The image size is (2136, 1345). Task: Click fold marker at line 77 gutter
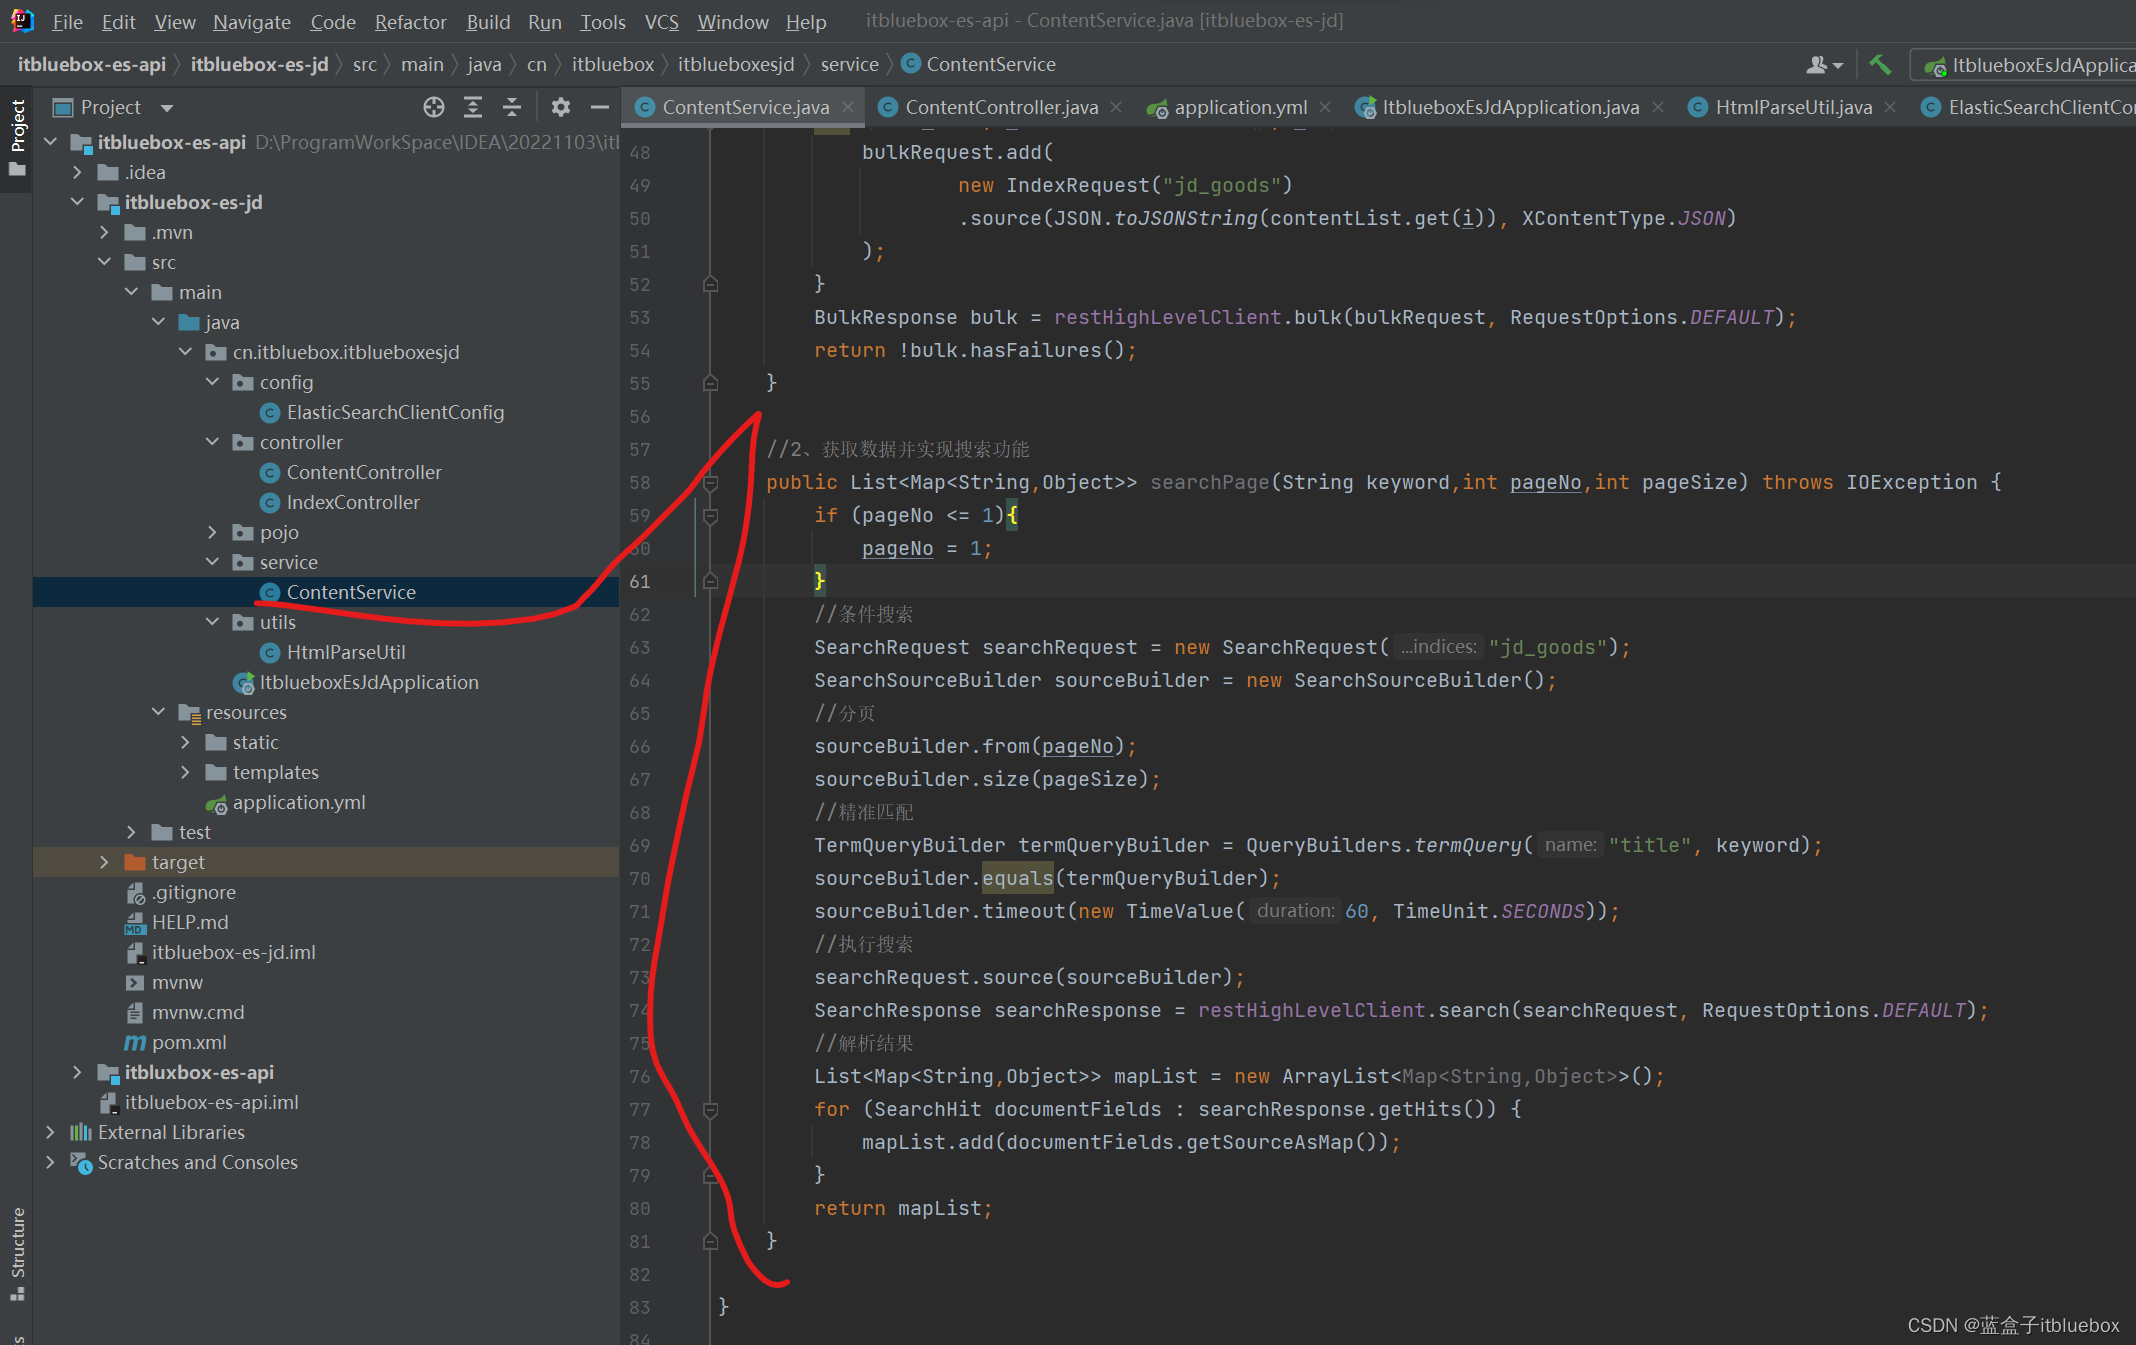710,1110
